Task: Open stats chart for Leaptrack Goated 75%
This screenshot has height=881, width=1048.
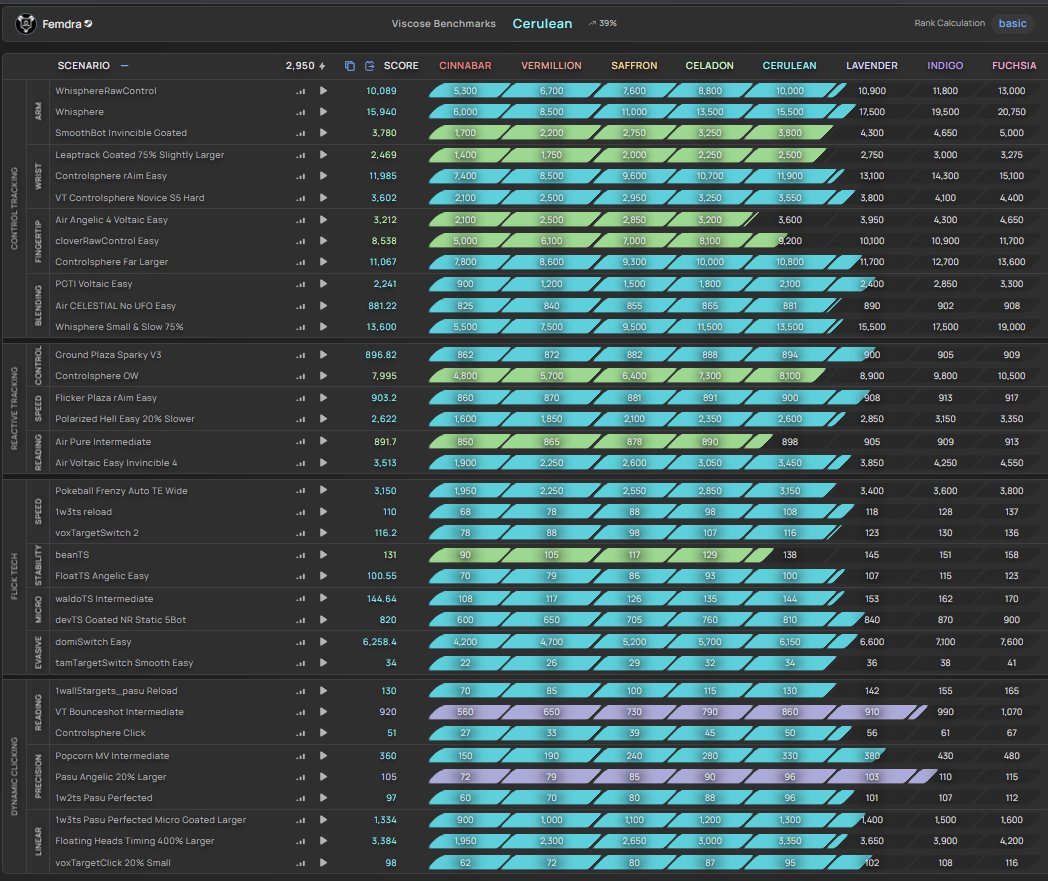Action: [x=301, y=155]
